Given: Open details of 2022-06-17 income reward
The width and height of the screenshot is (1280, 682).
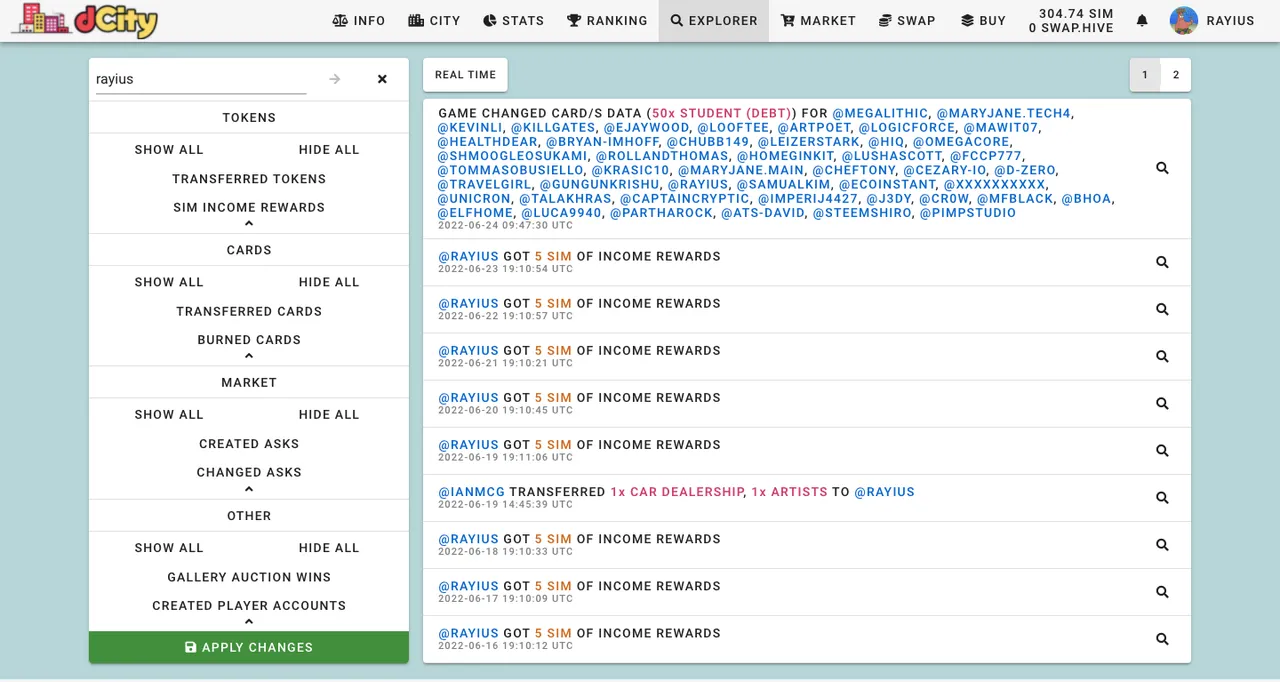Looking at the screenshot, I should pos(1162,591).
